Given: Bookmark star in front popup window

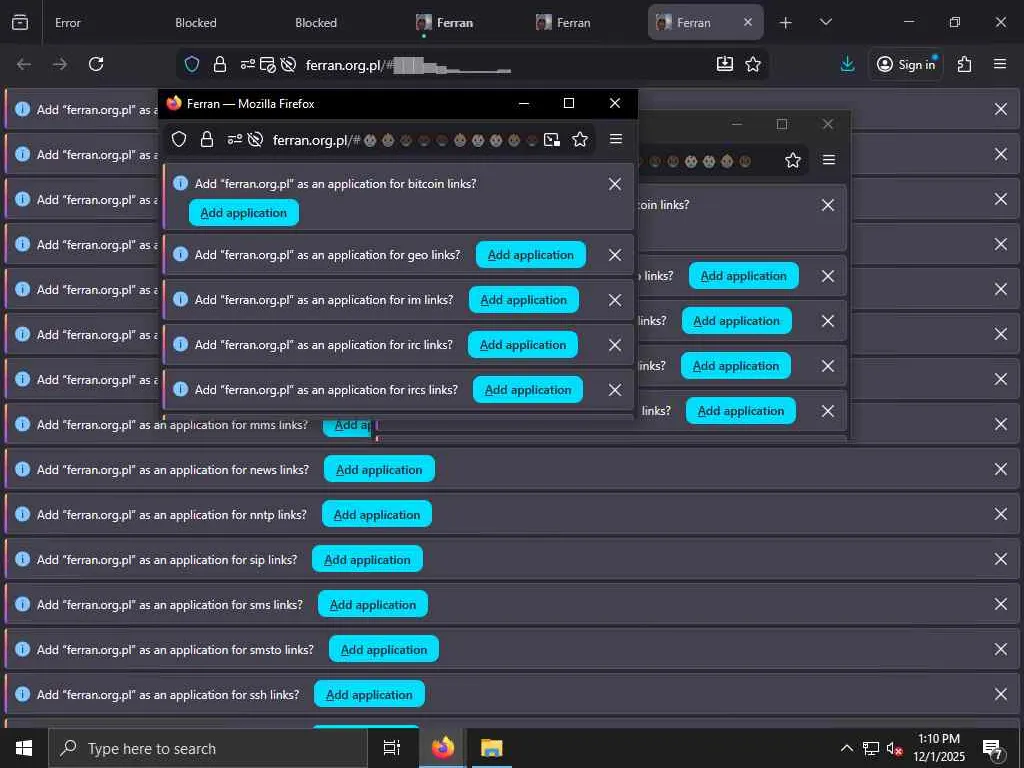Looking at the screenshot, I should click(x=579, y=139).
